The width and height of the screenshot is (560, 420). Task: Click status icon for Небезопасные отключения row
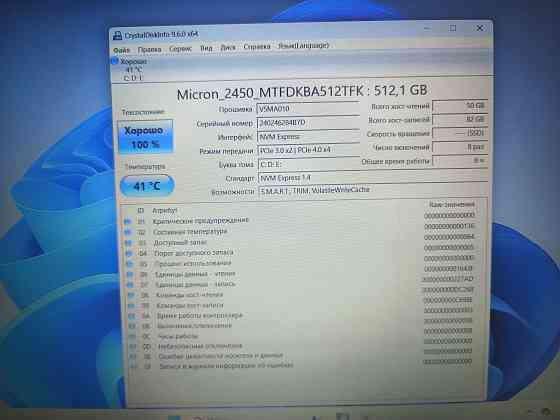click(133, 346)
